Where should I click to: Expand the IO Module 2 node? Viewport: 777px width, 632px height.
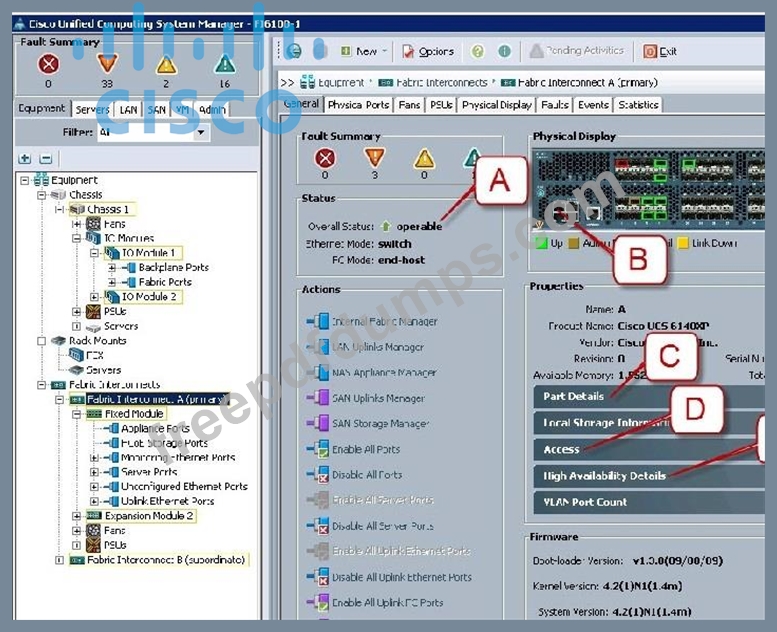pos(94,296)
